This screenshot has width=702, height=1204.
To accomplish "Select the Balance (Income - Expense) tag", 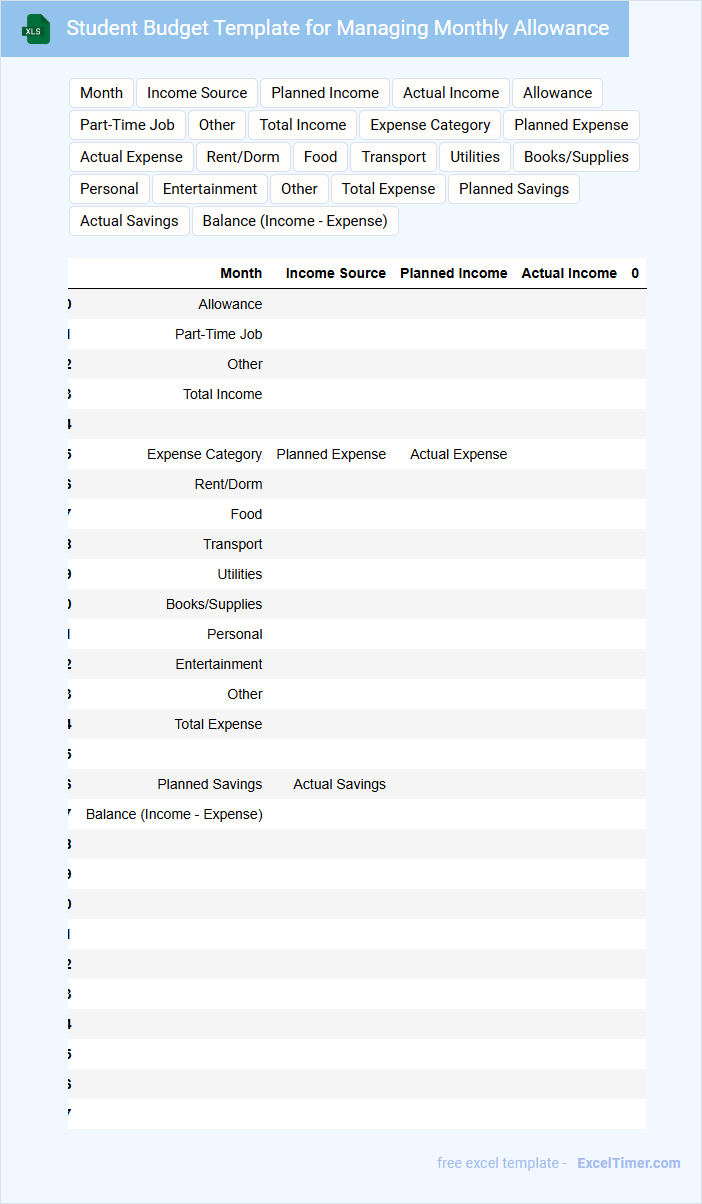I will click(x=295, y=221).
